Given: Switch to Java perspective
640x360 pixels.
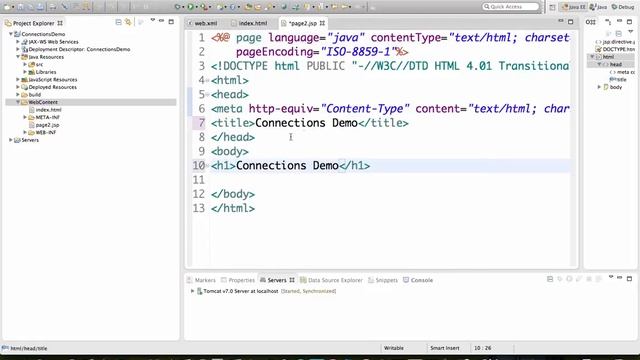Looking at the screenshot, I should click(599, 7).
